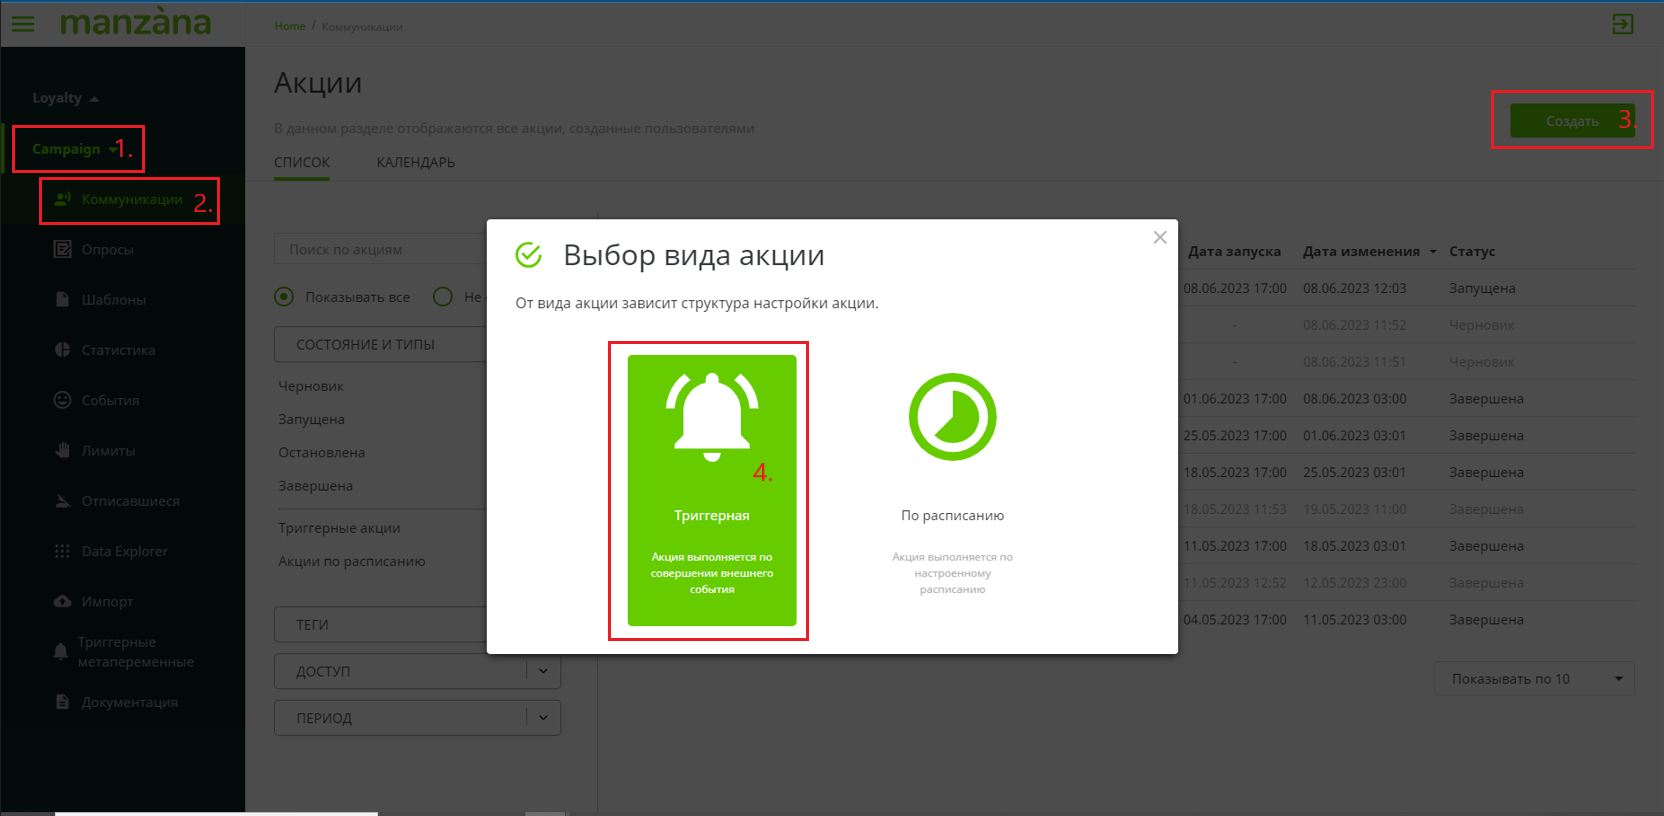Image resolution: width=1664 pixels, height=816 pixels.
Task: Expand the ПЕРИОД dropdown
Action: (543, 717)
